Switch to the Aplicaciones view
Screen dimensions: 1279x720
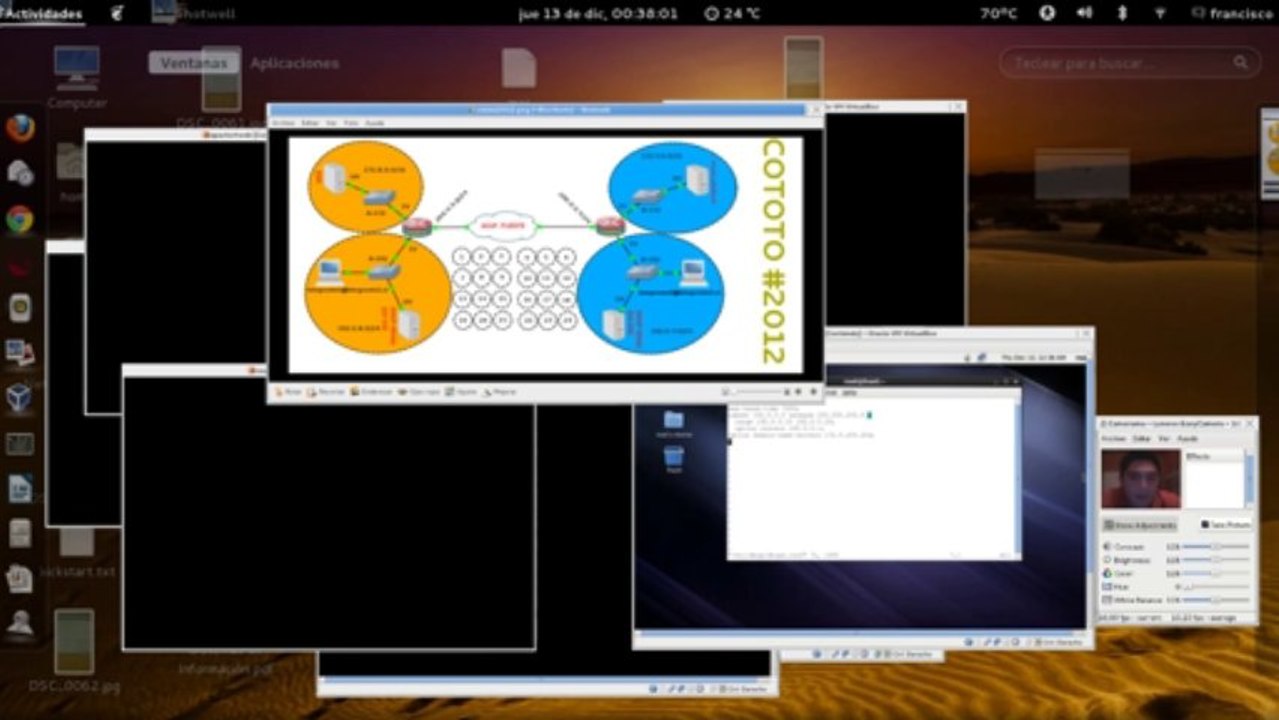(294, 62)
